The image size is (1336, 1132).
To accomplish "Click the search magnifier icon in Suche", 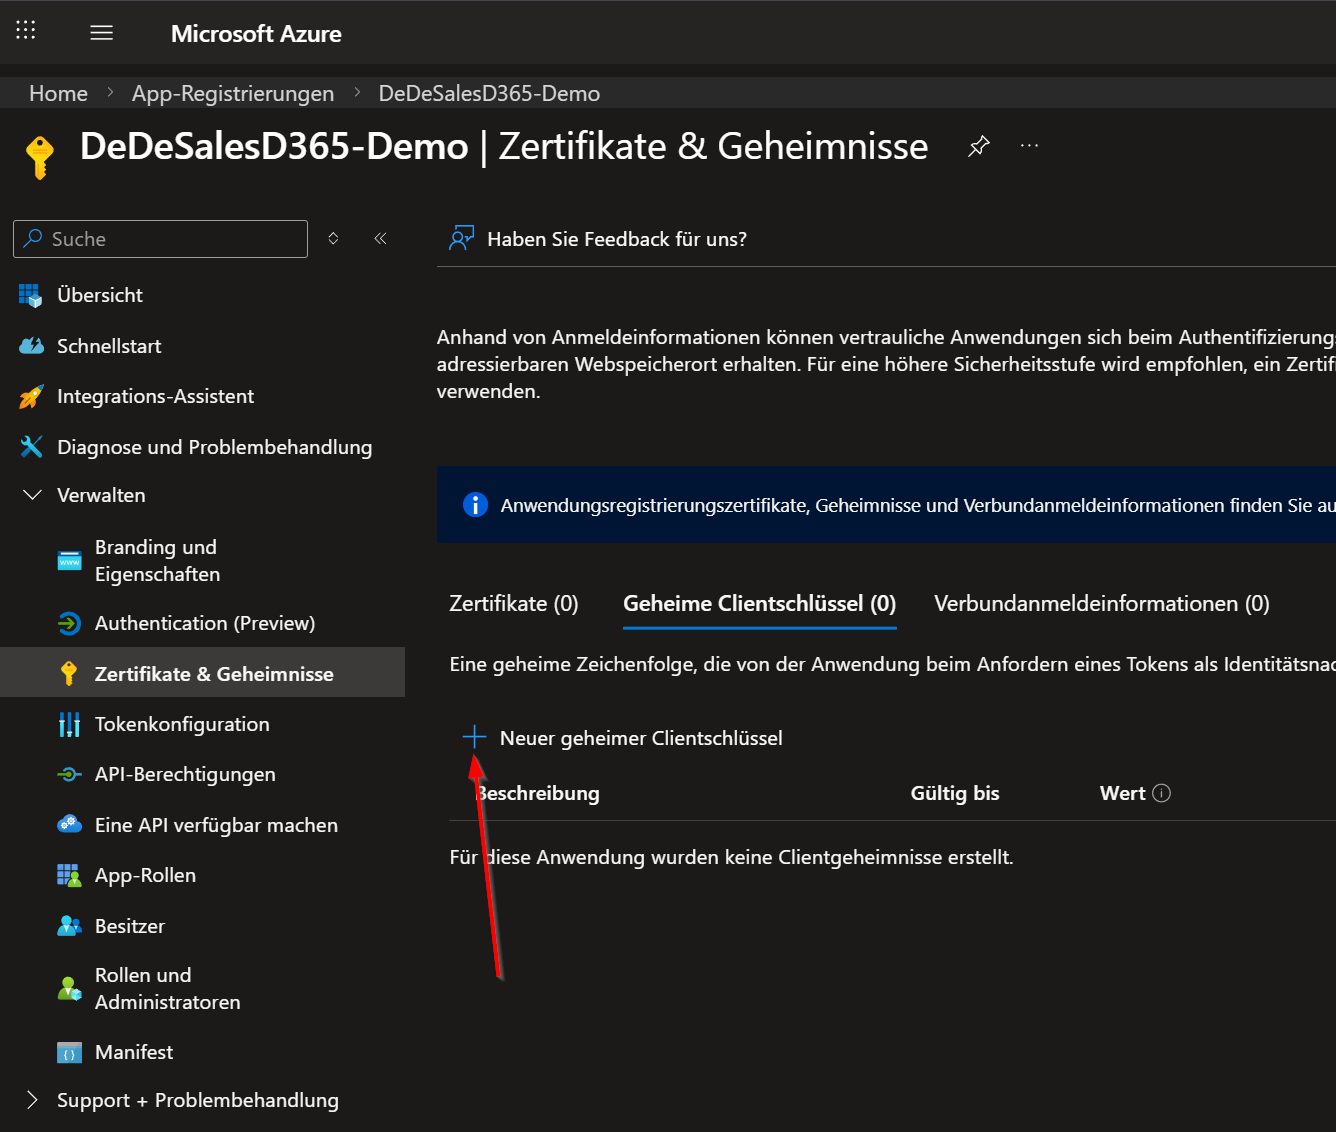I will (x=33, y=238).
